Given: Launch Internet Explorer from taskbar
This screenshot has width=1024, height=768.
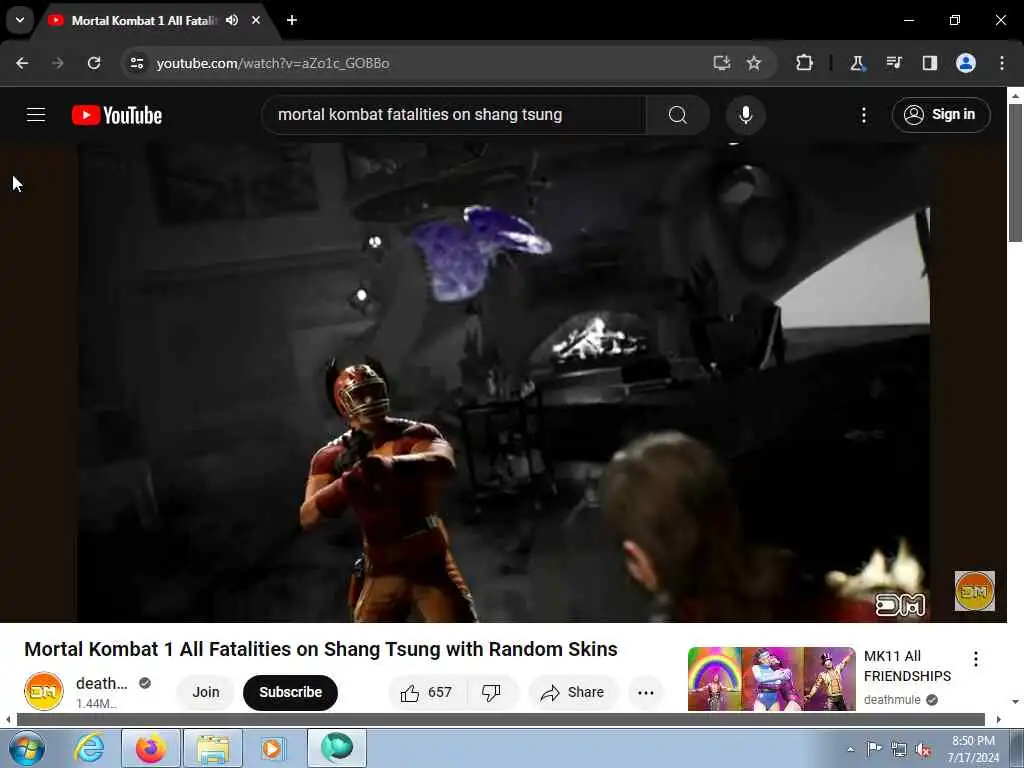Looking at the screenshot, I should 89,748.
